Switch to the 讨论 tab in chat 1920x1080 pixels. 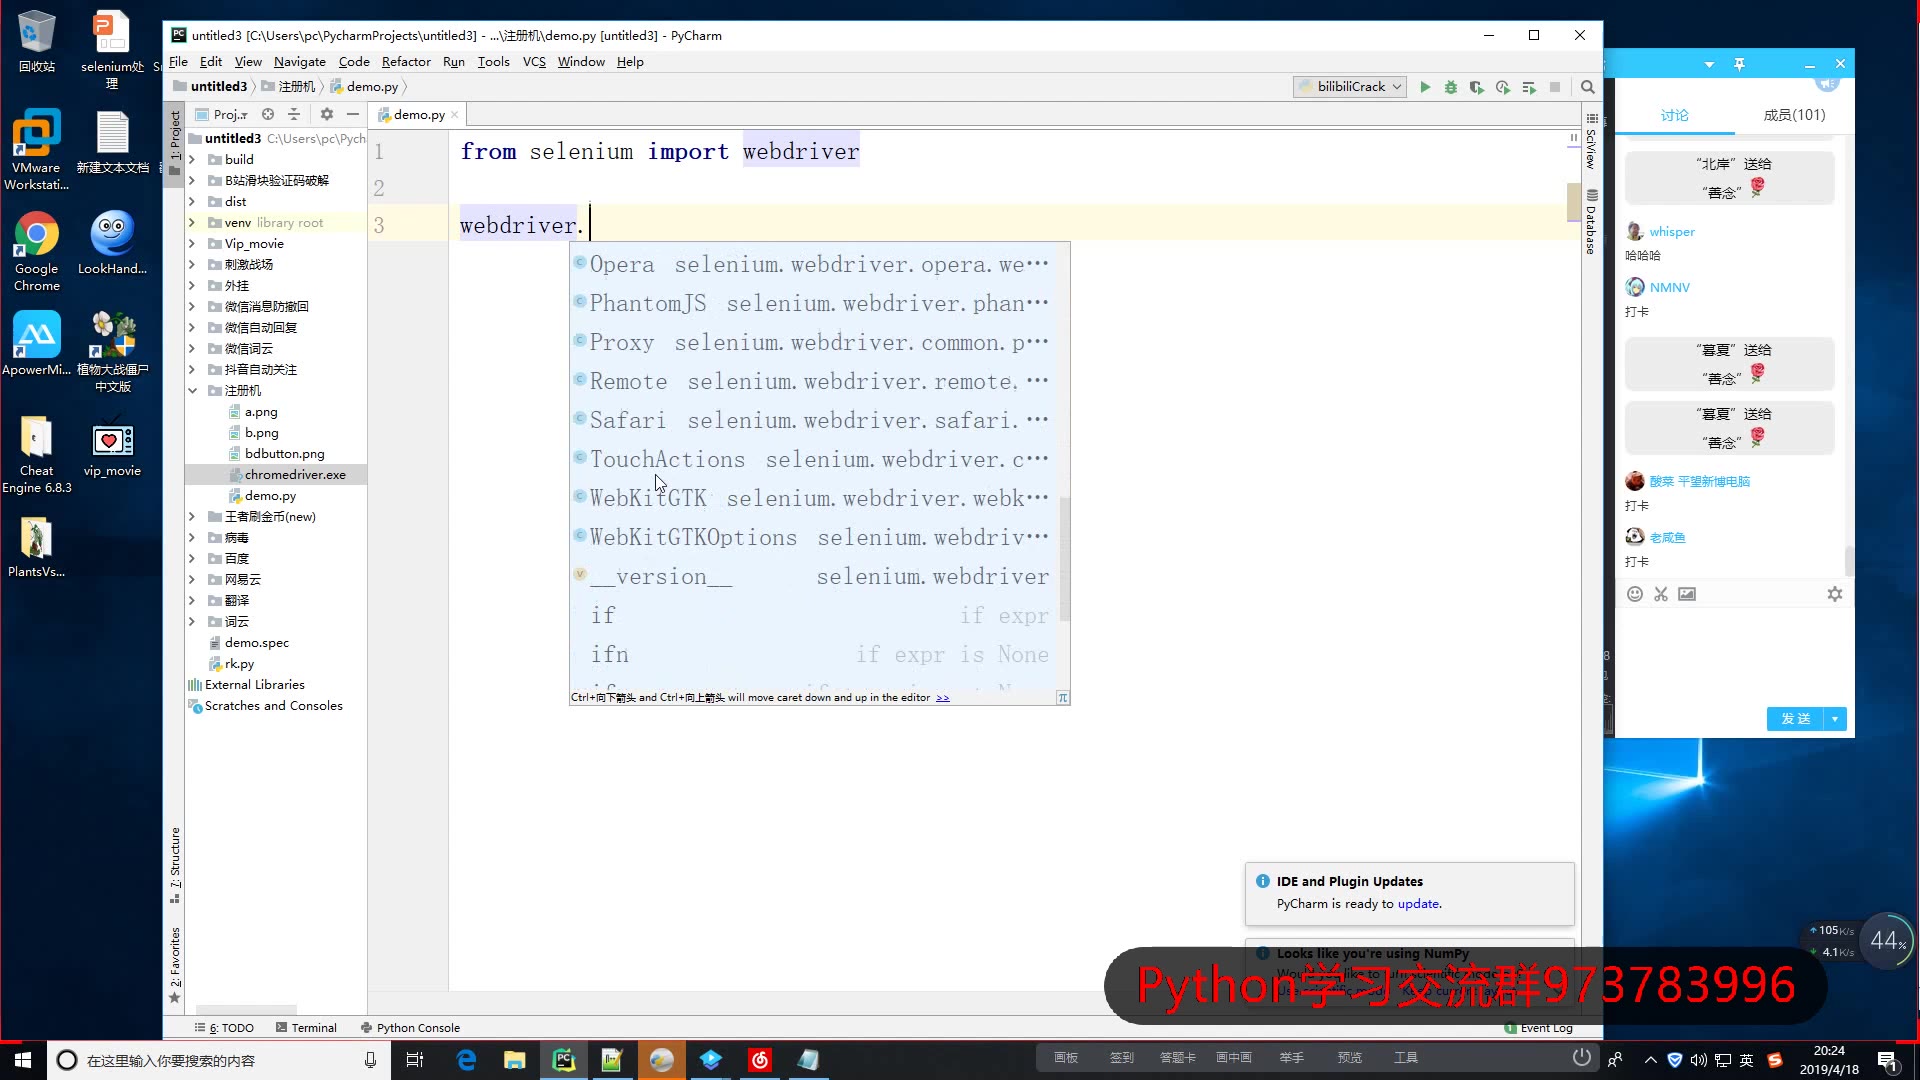pyautogui.click(x=1675, y=115)
